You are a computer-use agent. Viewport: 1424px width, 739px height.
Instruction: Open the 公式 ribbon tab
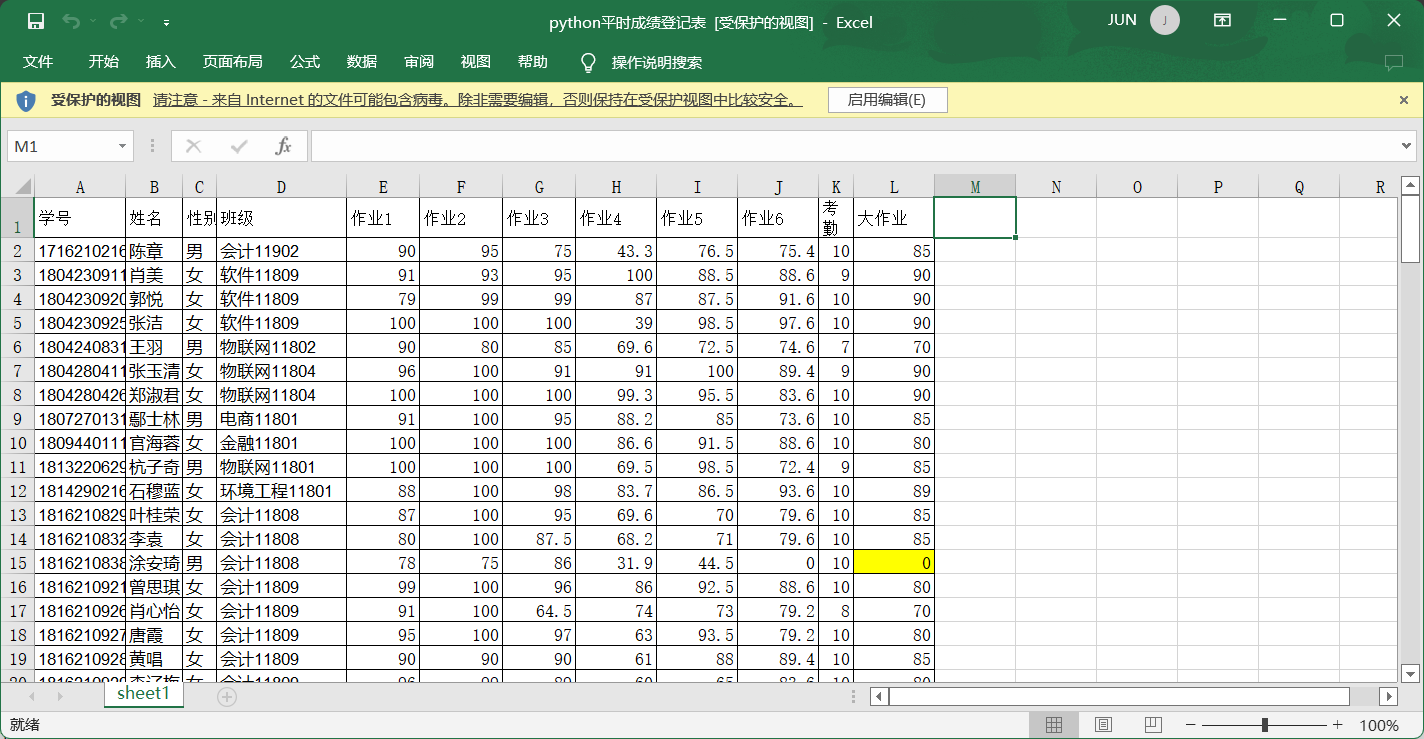click(304, 62)
